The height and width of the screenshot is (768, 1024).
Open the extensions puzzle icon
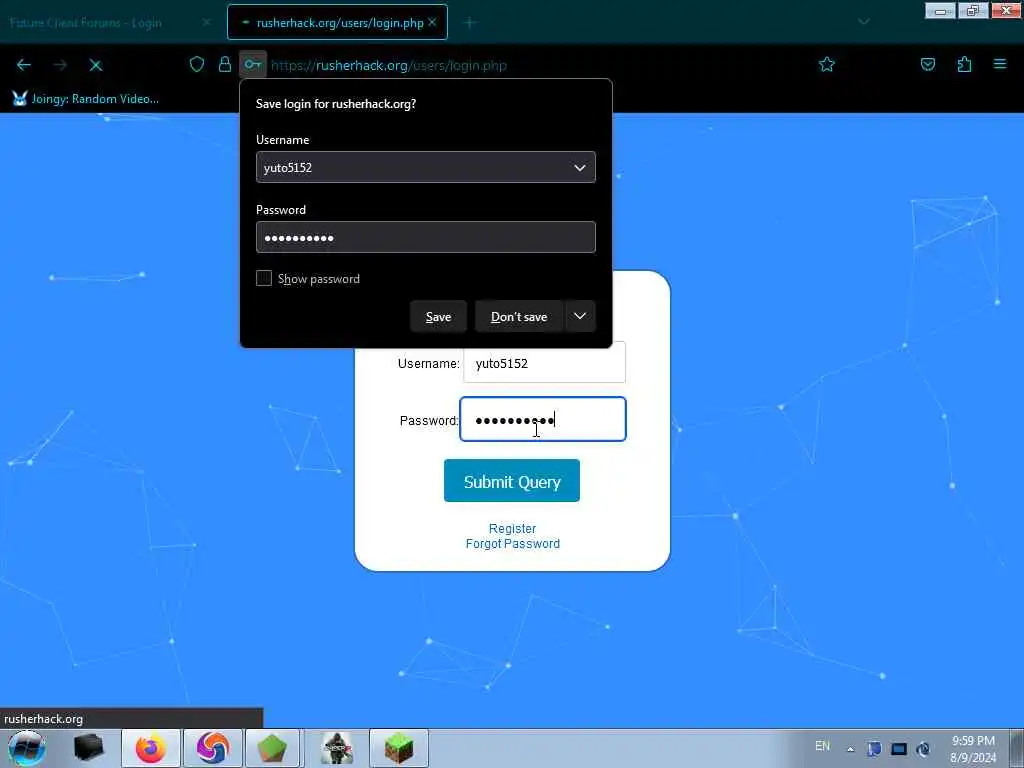[x=964, y=64]
